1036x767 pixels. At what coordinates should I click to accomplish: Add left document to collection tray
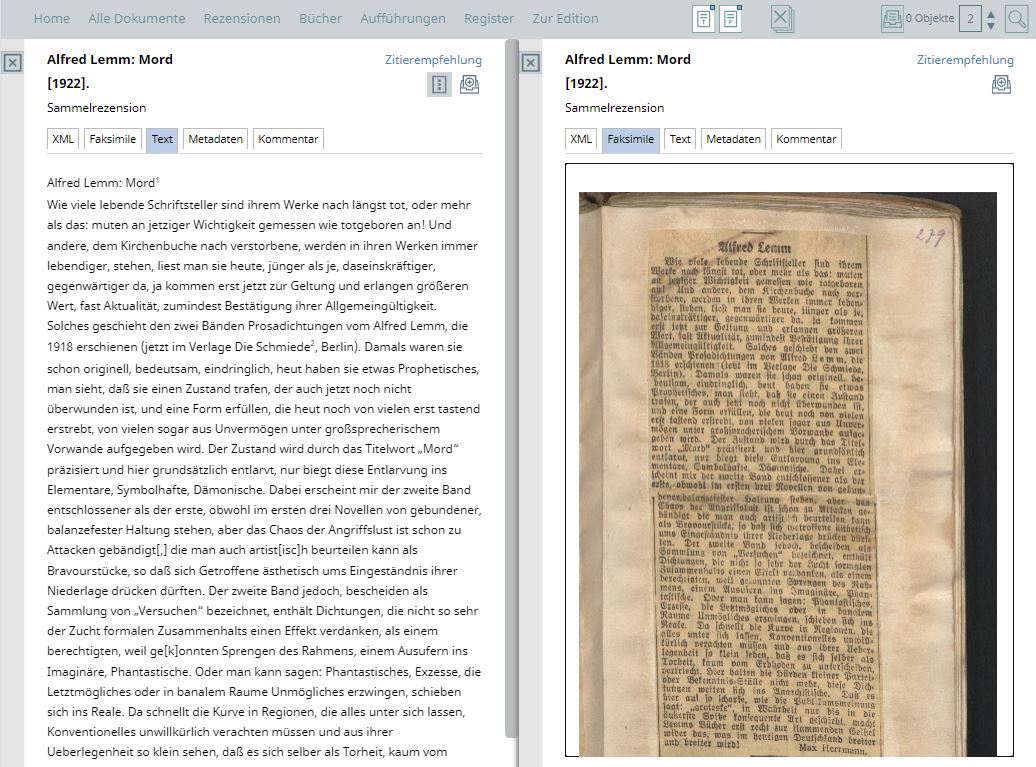point(469,84)
